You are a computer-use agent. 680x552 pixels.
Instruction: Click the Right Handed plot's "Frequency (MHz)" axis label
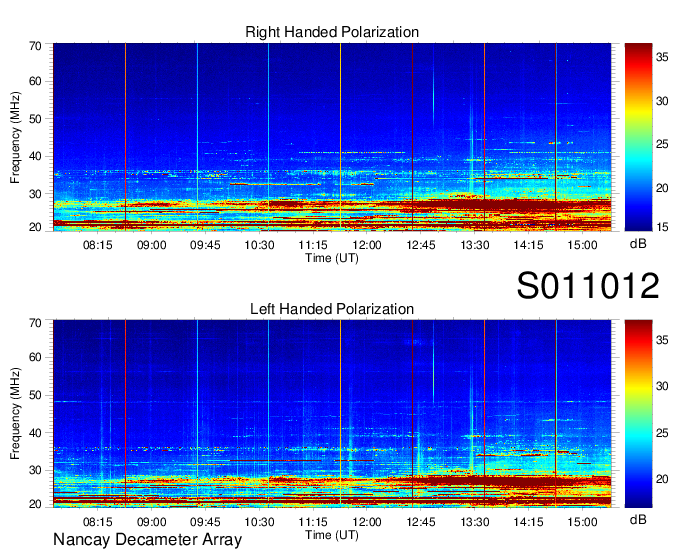point(15,137)
